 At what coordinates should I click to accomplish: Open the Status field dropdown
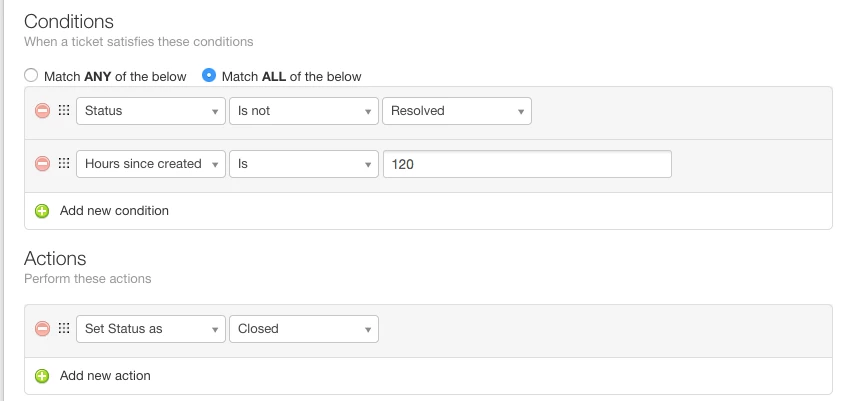pos(151,111)
